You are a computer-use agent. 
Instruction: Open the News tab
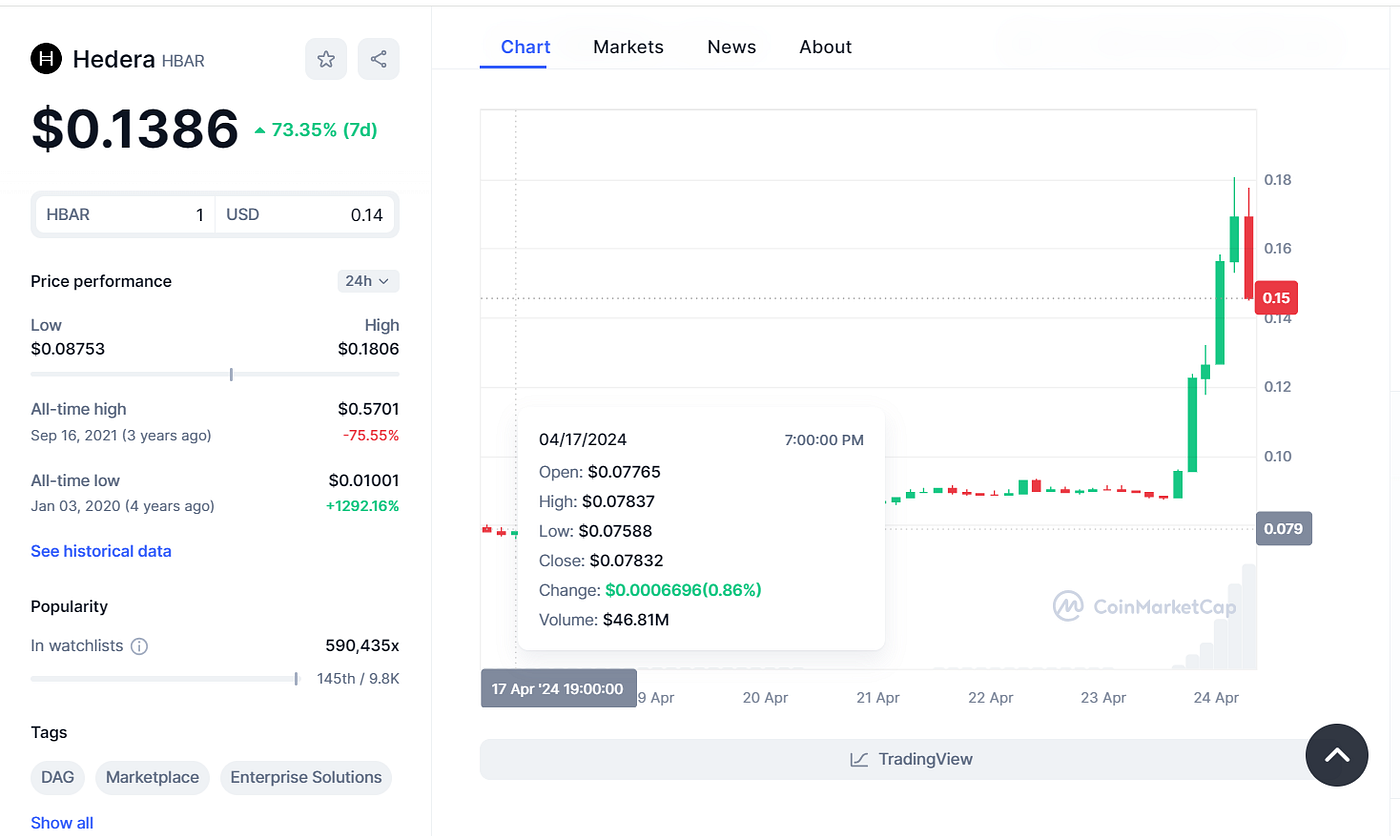tap(731, 46)
